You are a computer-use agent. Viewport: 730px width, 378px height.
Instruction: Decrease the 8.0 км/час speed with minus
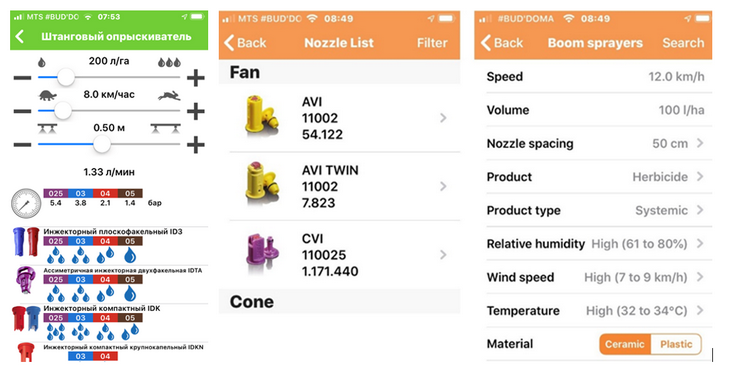pos(22,111)
